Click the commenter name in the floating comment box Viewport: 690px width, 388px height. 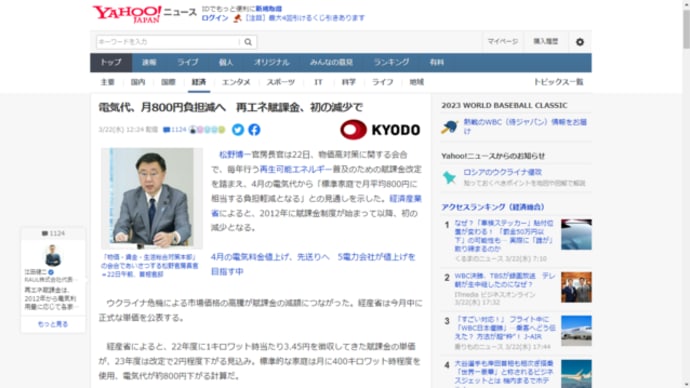[36, 272]
